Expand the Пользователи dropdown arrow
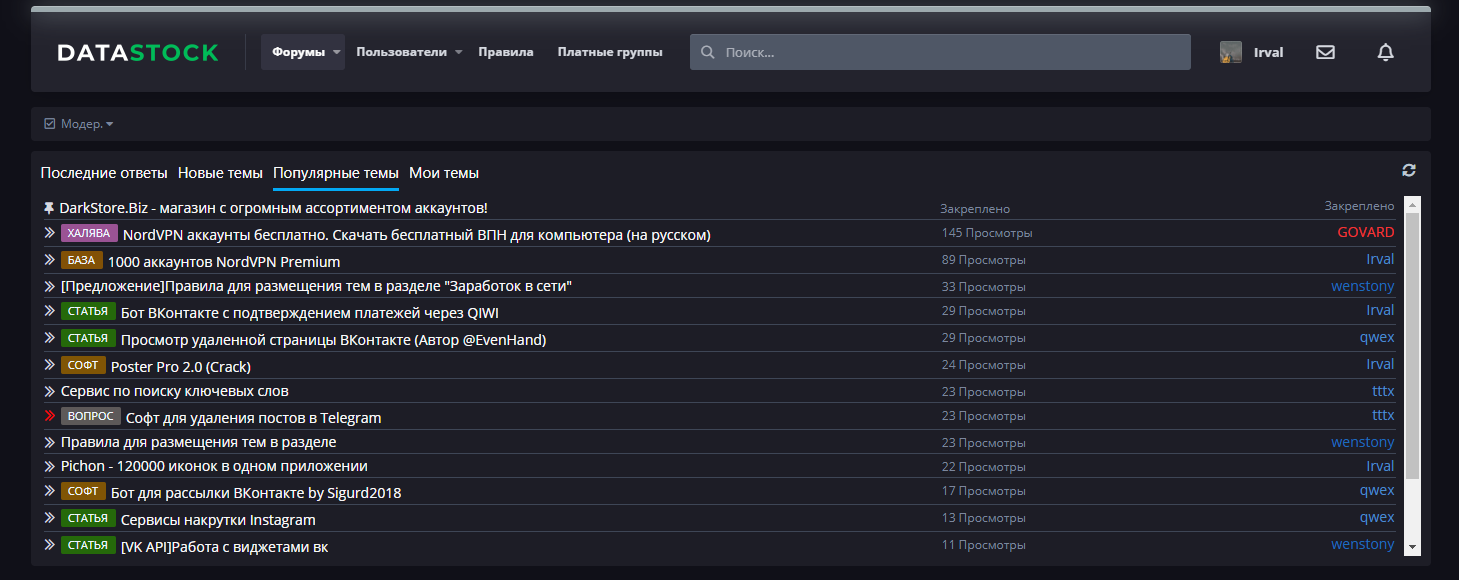Screen dimensions: 1459x580 tap(458, 52)
